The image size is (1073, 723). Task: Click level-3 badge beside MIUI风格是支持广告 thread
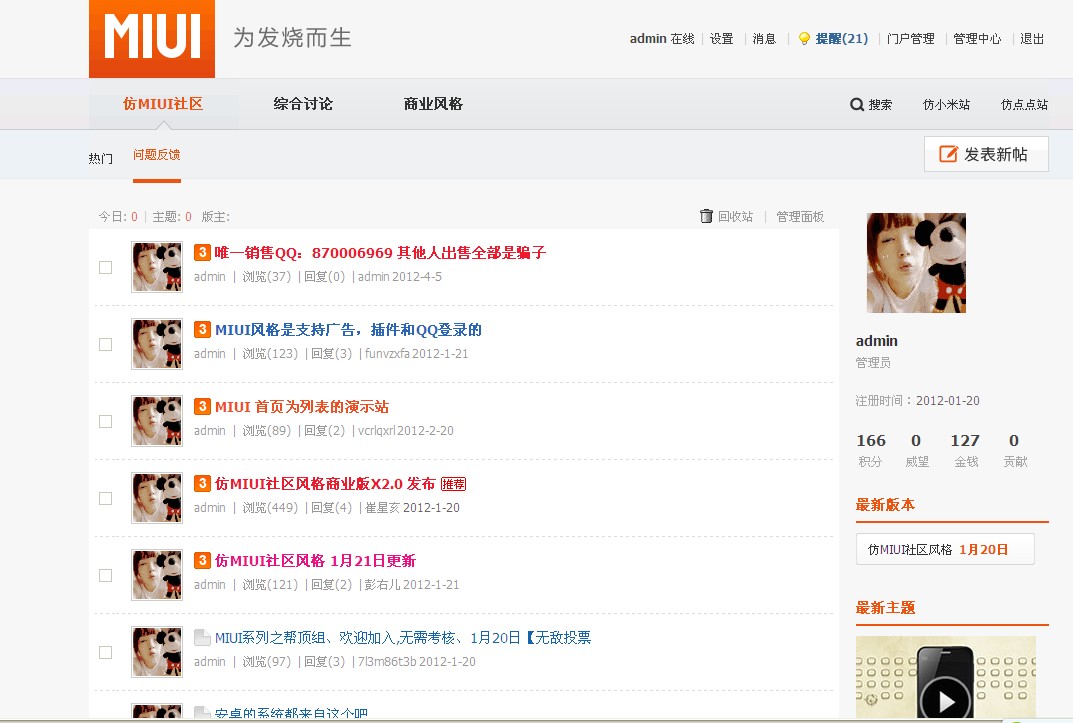(202, 330)
